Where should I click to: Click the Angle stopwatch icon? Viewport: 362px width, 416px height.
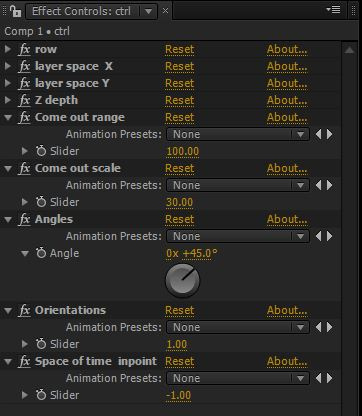click(x=41, y=253)
